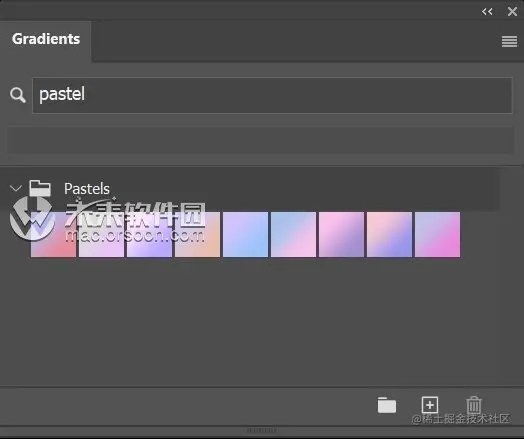Close the Gradients panel
Image resolution: width=524 pixels, height=439 pixels.
[512, 12]
